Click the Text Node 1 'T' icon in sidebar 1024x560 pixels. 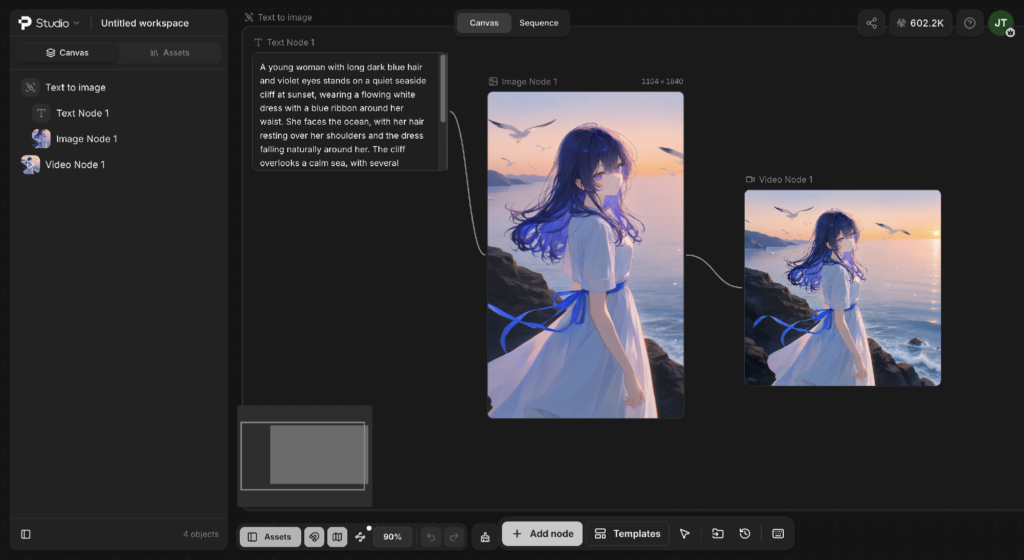pos(41,113)
